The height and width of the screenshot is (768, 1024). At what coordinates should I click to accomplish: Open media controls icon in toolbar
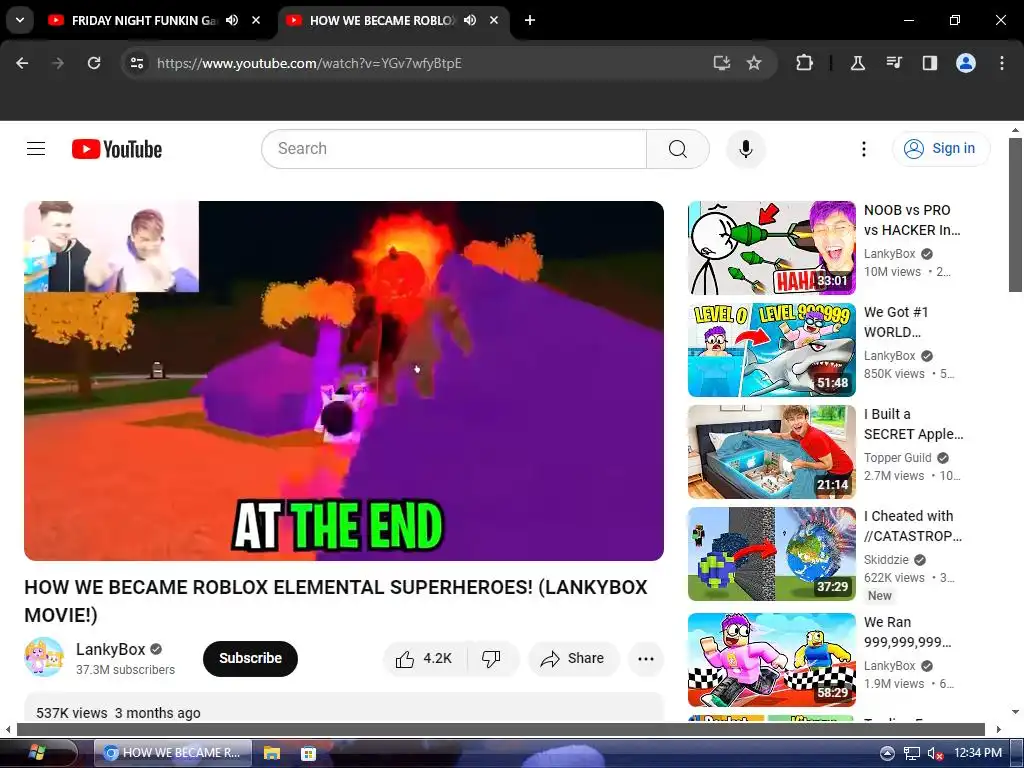coord(893,63)
